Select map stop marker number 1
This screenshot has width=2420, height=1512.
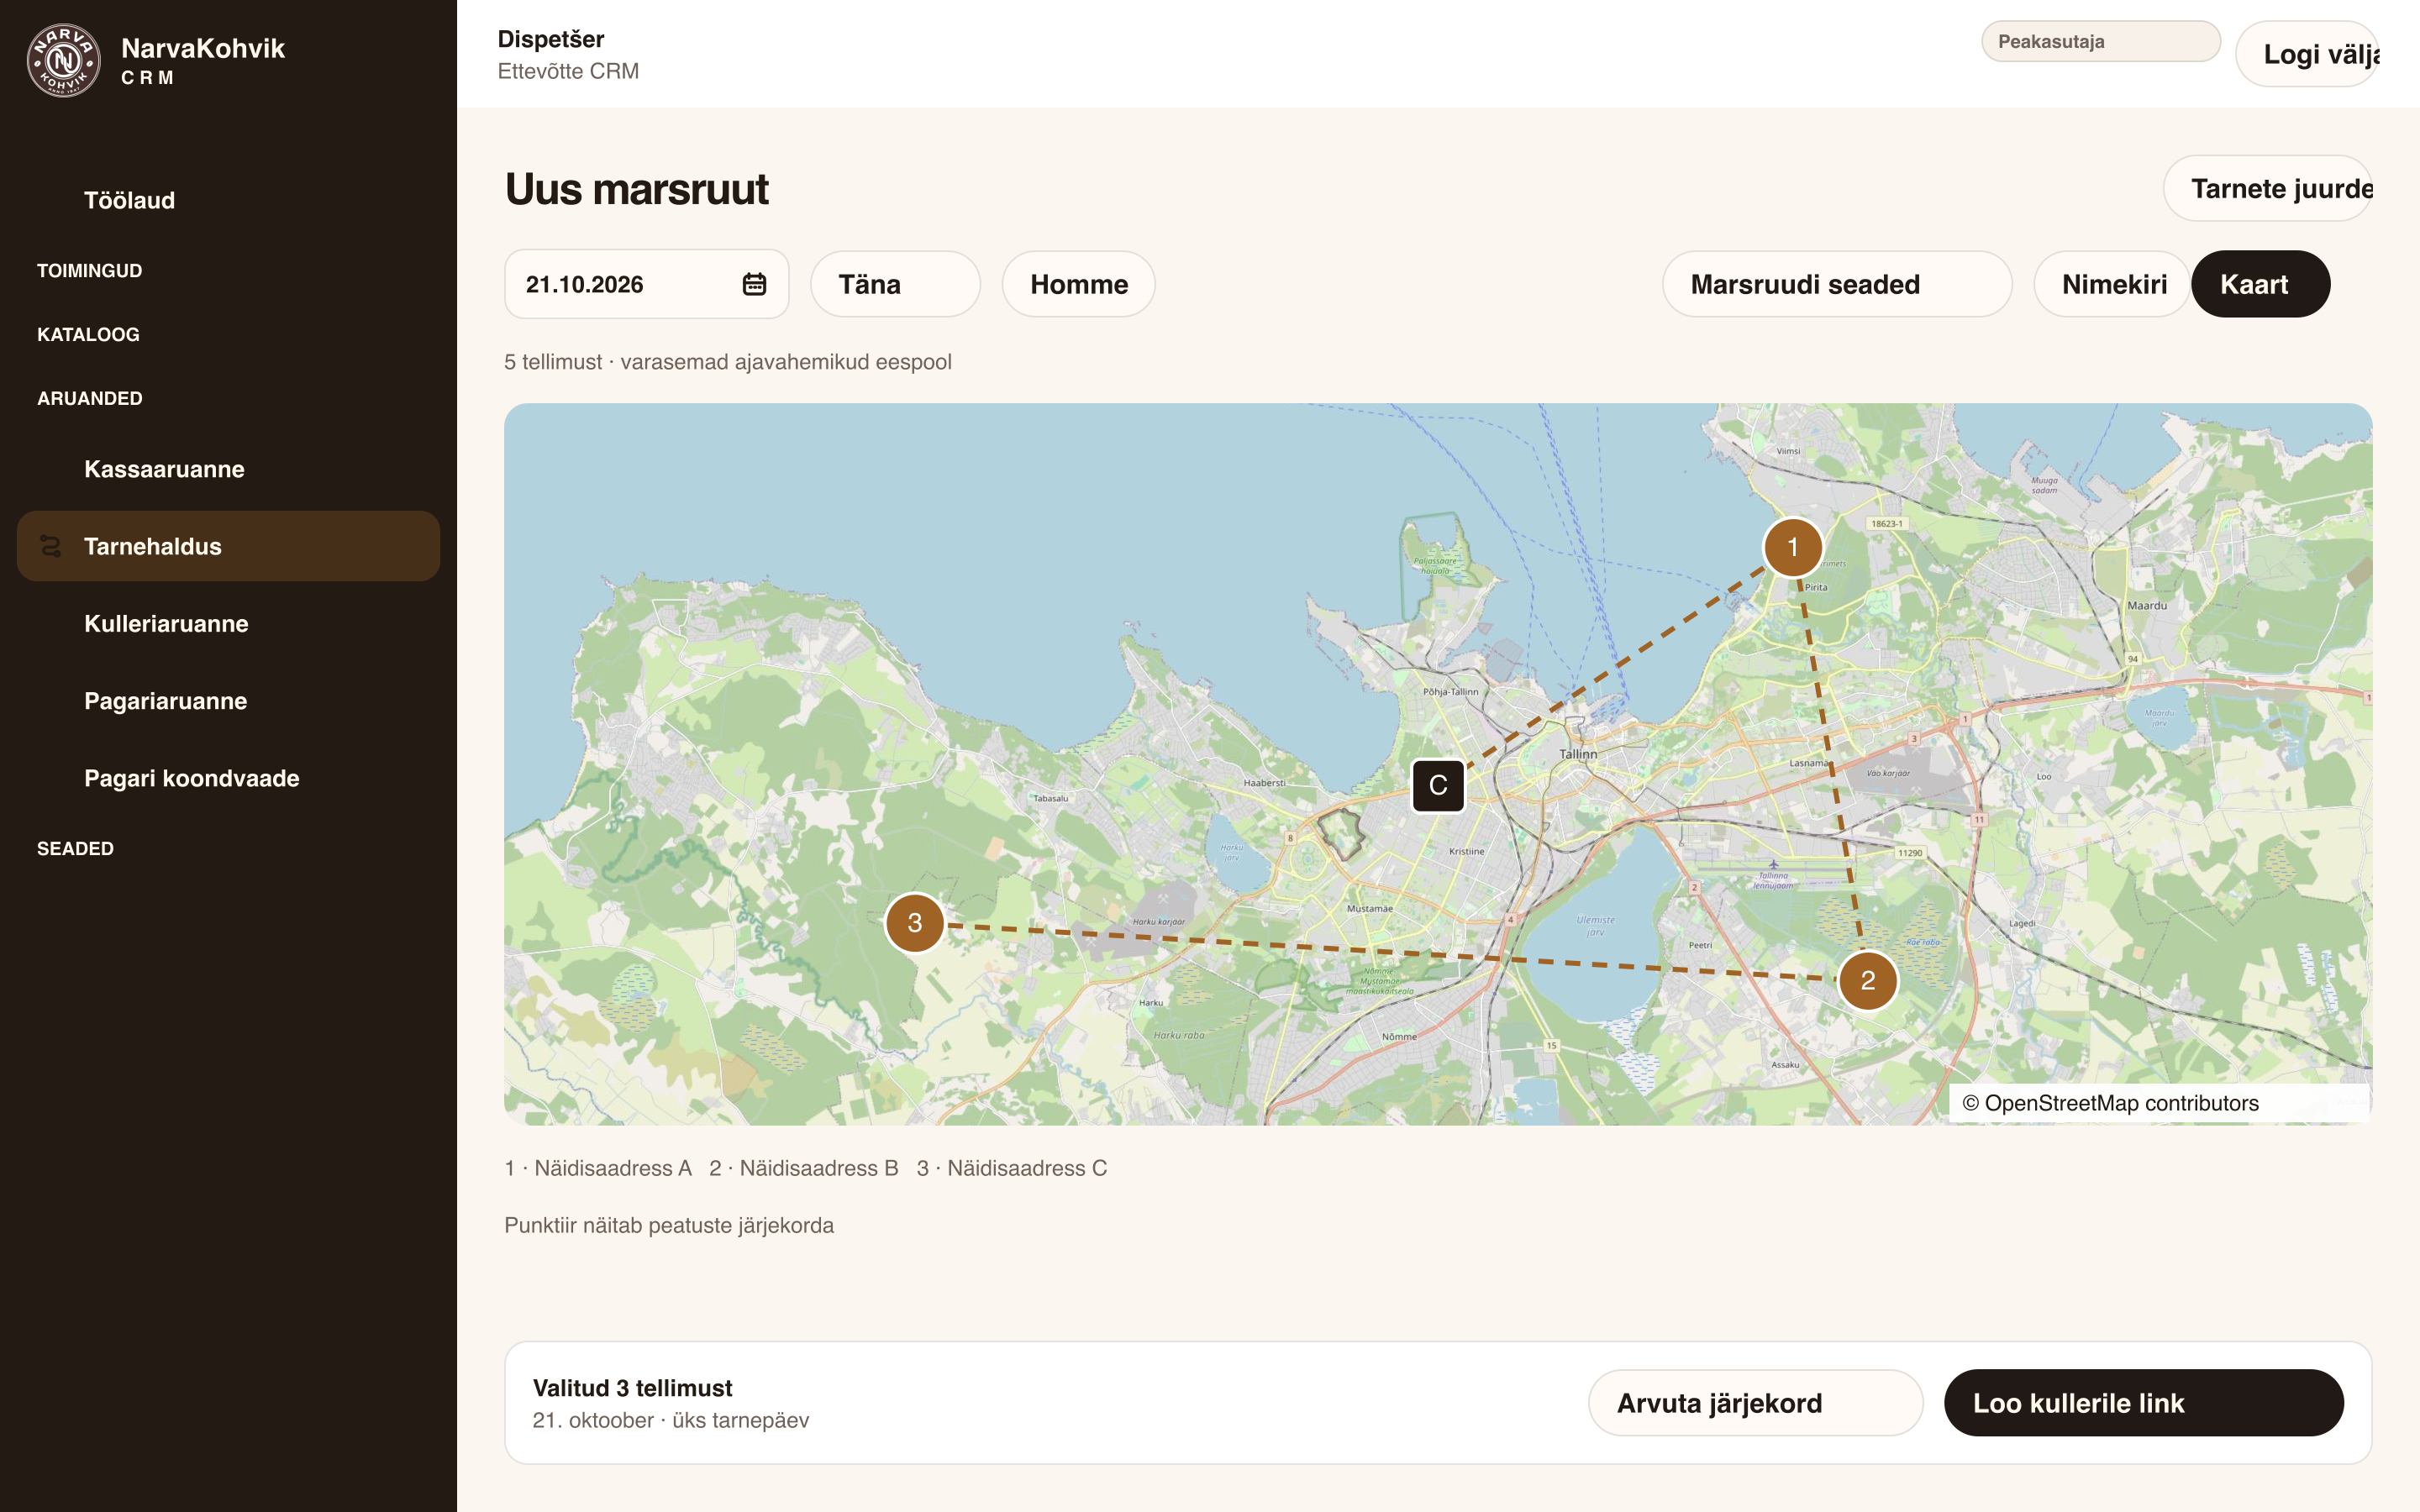(1792, 547)
